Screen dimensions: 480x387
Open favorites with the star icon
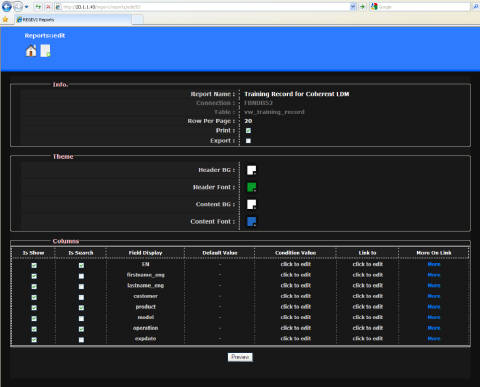tap(5, 19)
